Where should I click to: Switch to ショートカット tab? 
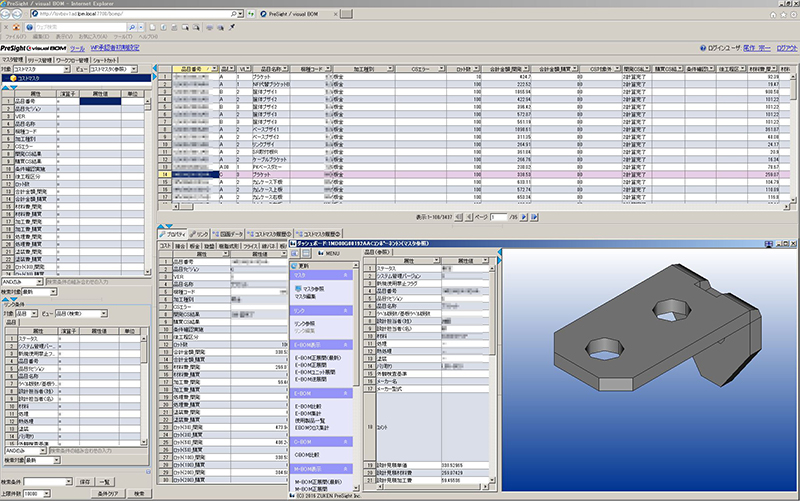click(x=105, y=60)
